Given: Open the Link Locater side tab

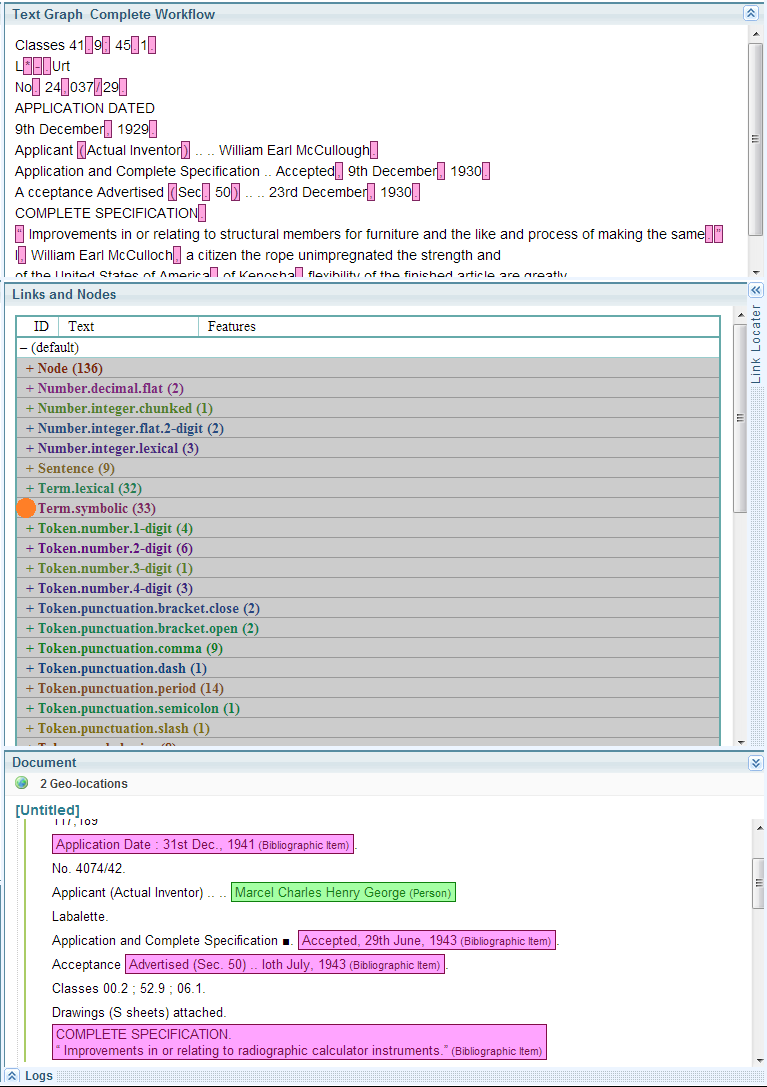Looking at the screenshot, I should point(756,345).
